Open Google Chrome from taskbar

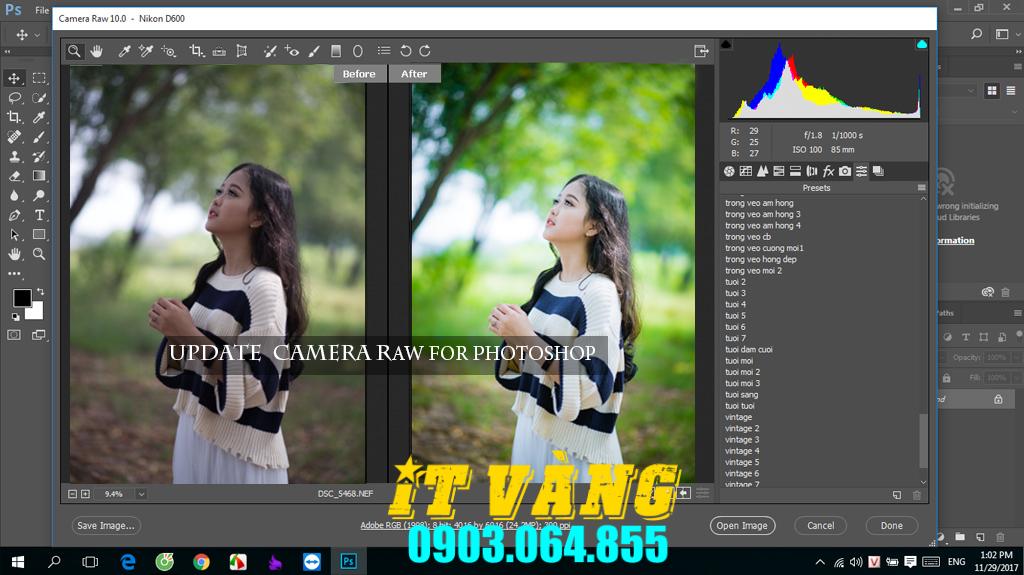coord(201,561)
